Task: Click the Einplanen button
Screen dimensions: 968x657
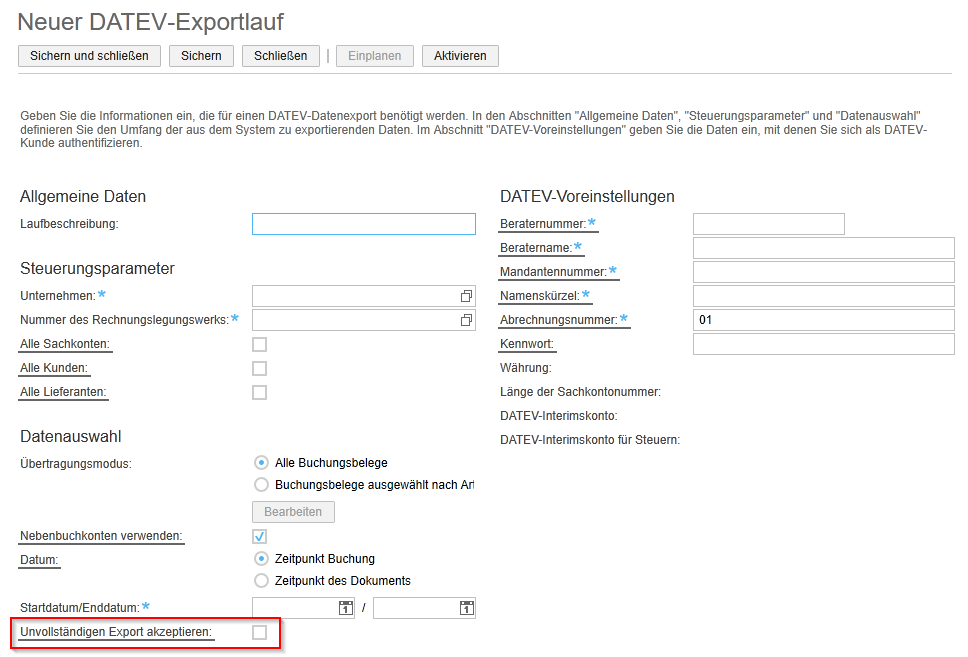Action: pos(374,56)
